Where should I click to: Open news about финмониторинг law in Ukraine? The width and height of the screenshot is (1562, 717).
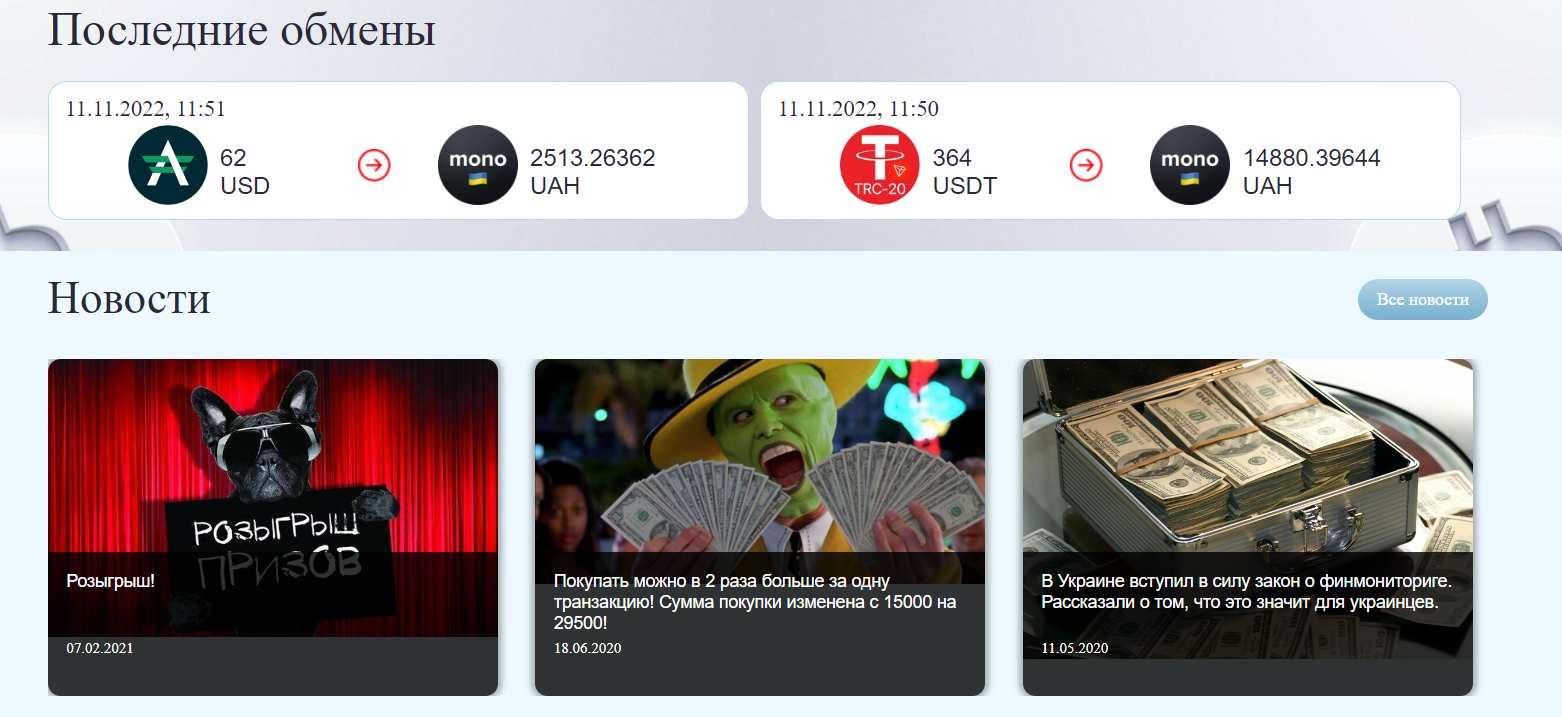tap(1246, 592)
